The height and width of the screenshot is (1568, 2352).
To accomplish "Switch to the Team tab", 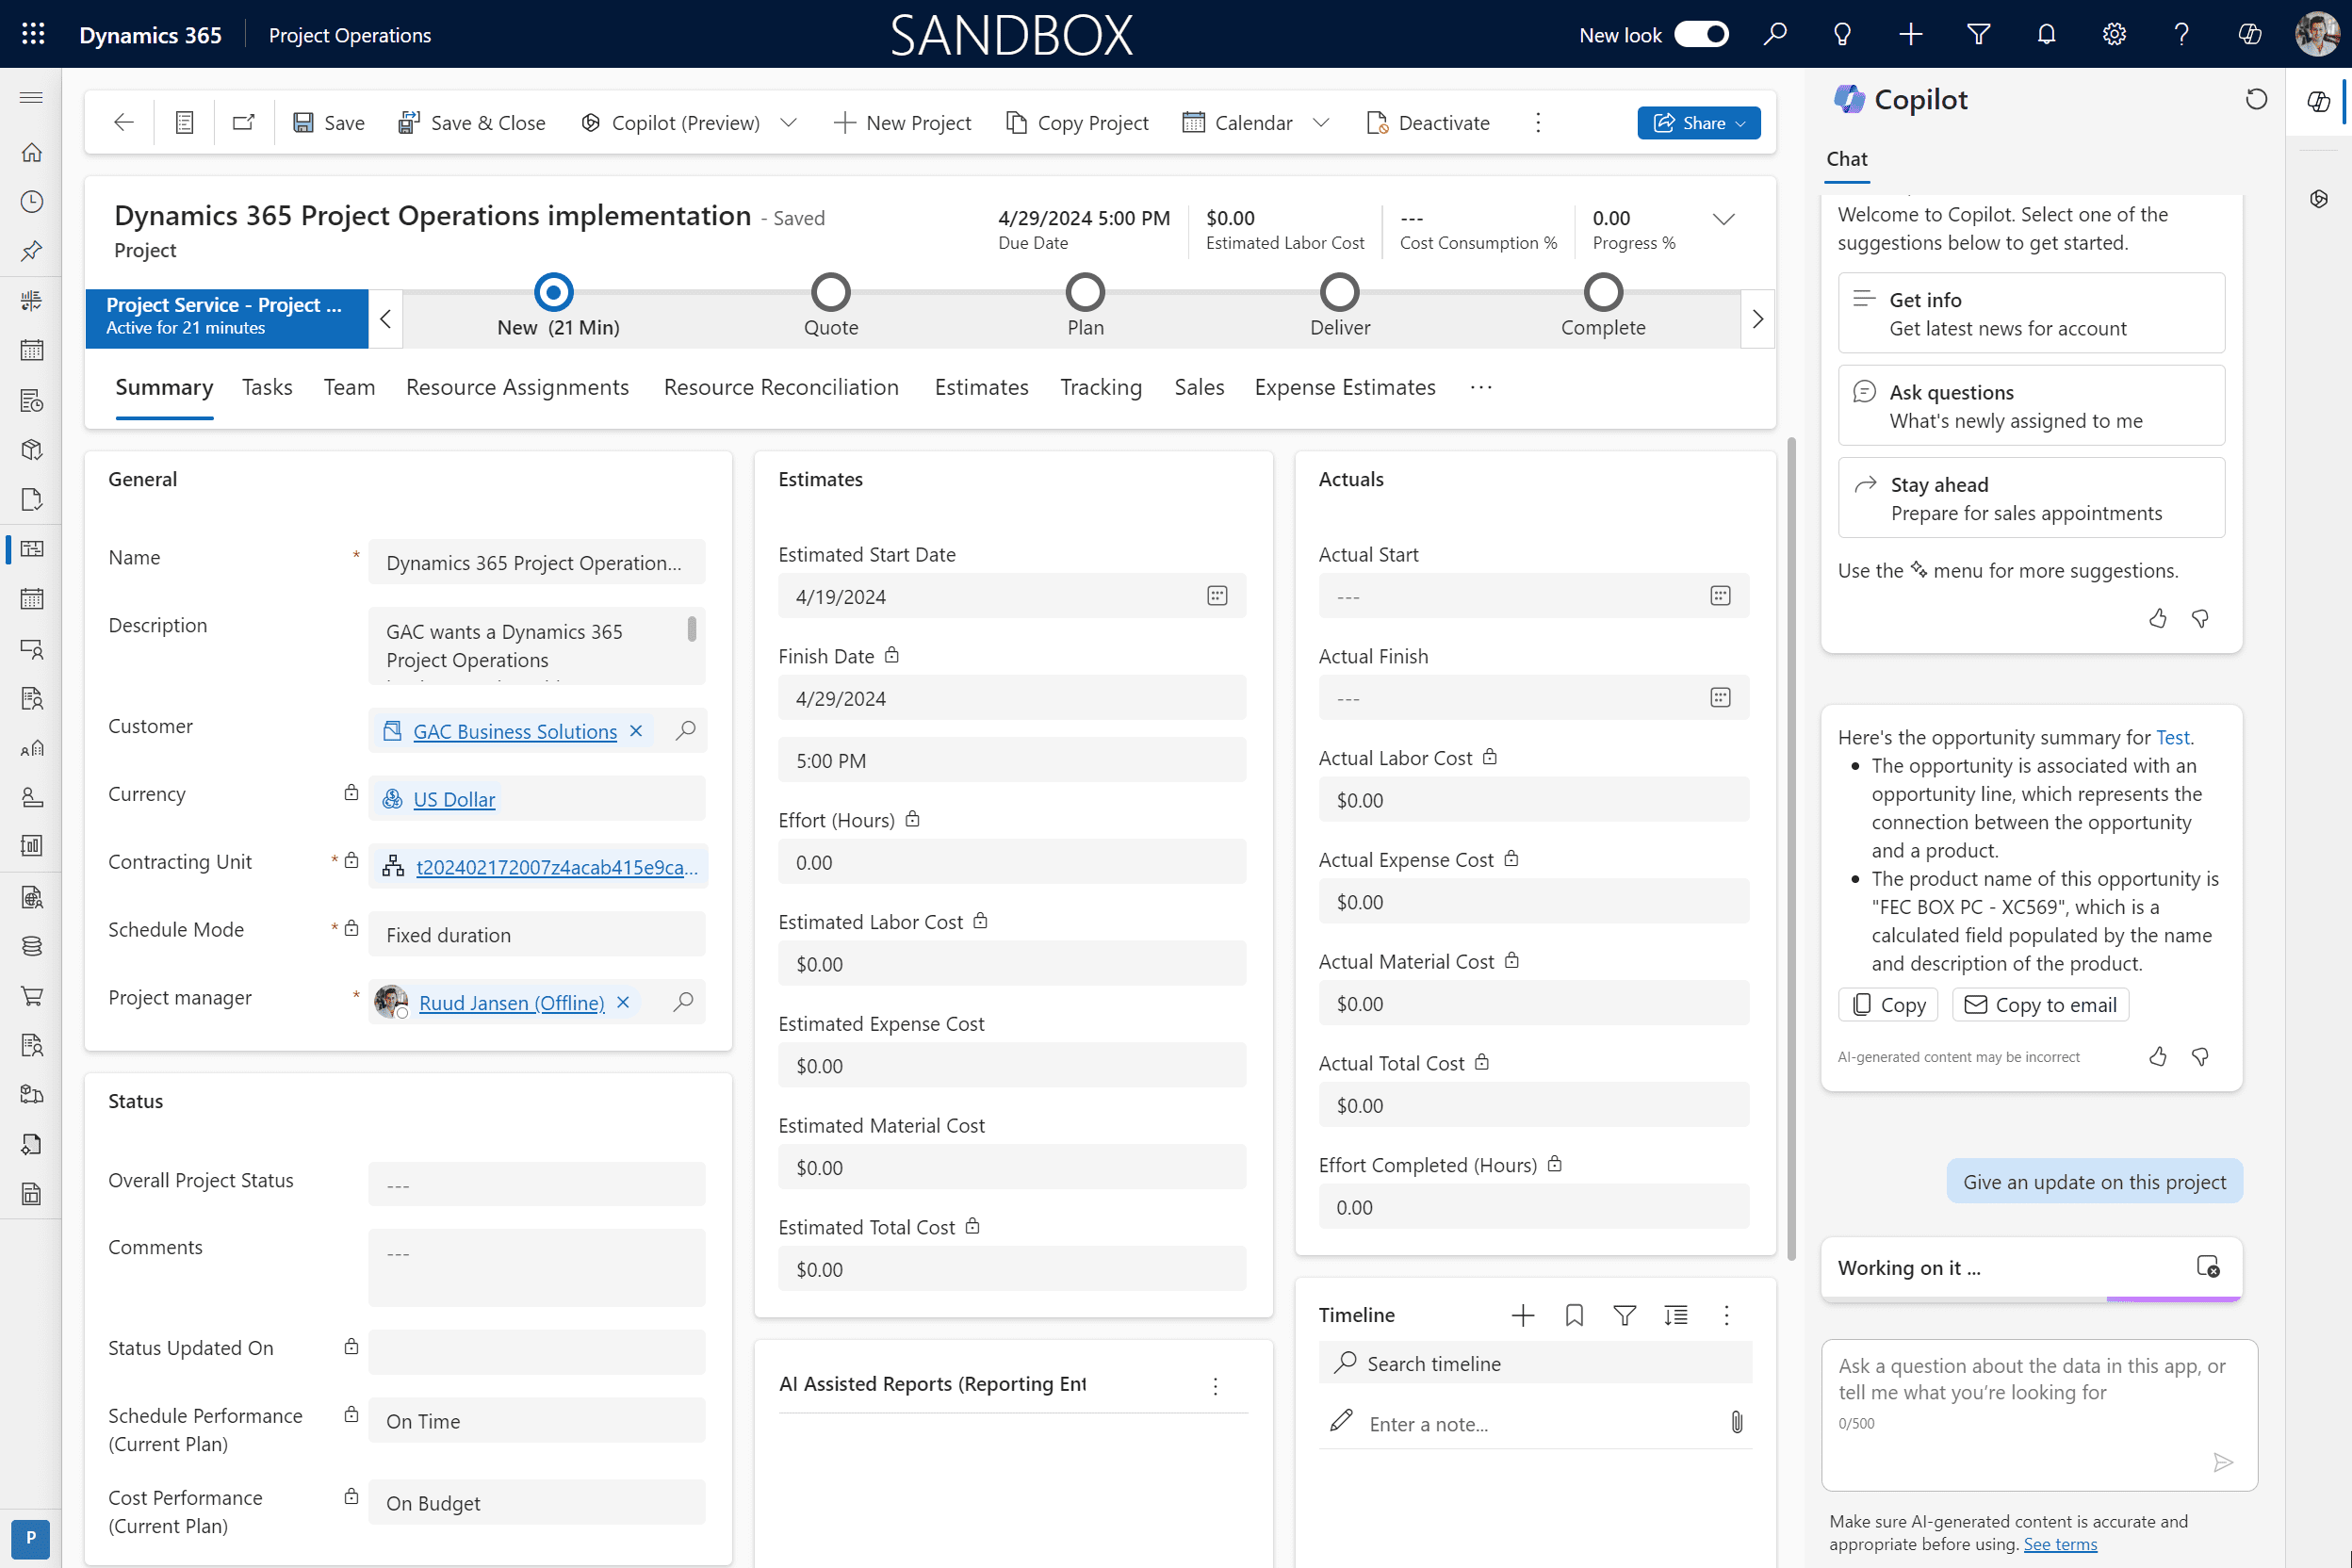I will 349,387.
